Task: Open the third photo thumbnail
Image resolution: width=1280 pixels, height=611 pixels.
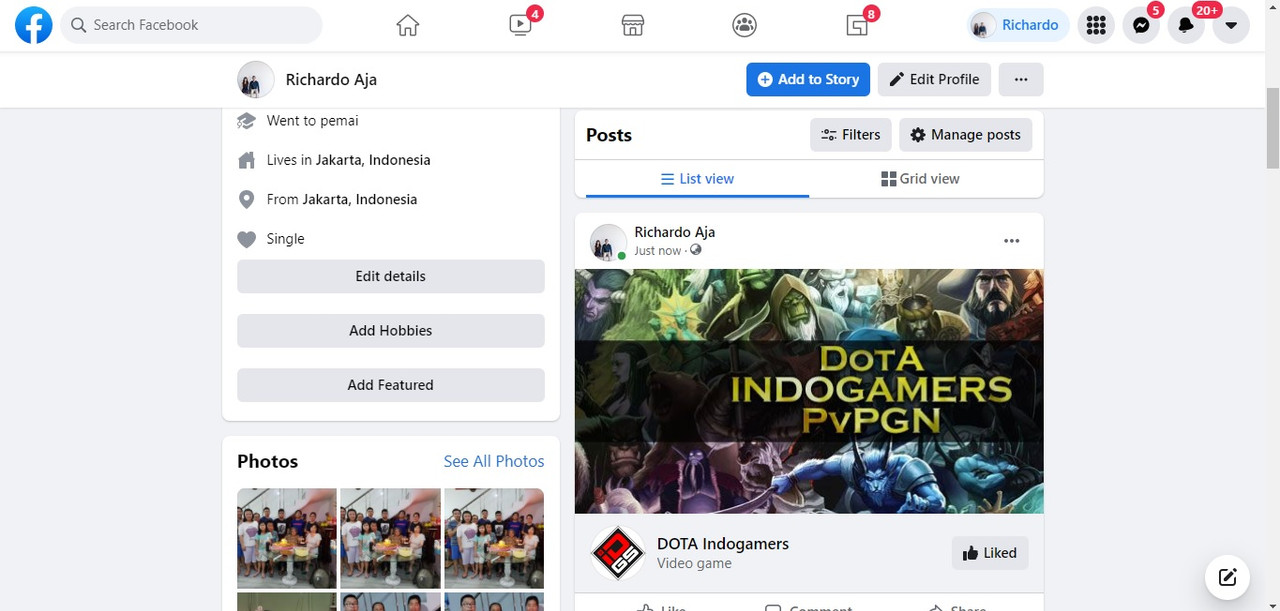Action: coord(494,538)
